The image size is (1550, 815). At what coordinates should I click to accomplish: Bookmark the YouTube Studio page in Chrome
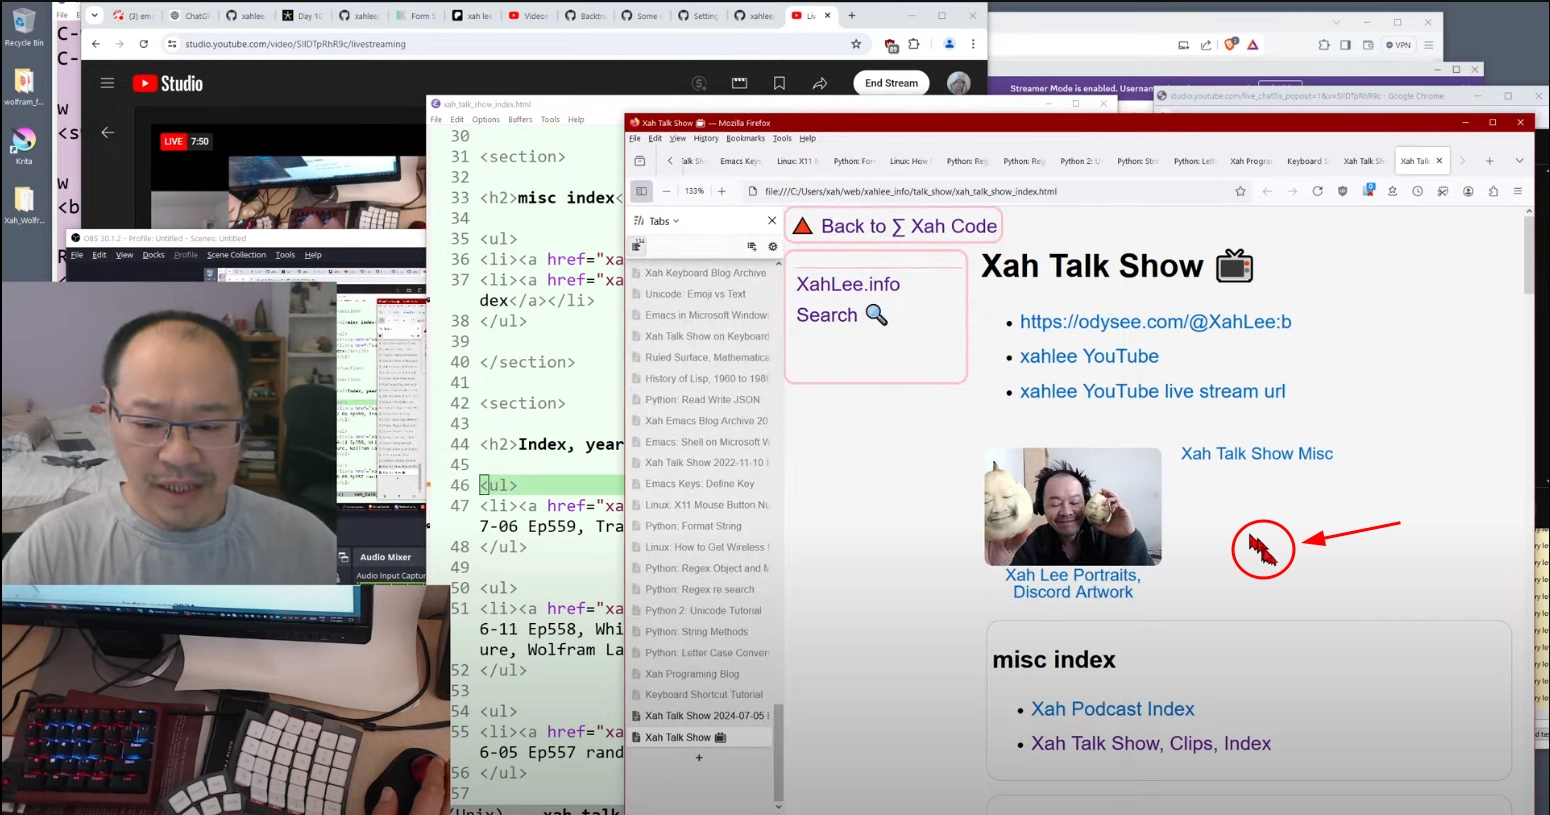click(x=856, y=44)
